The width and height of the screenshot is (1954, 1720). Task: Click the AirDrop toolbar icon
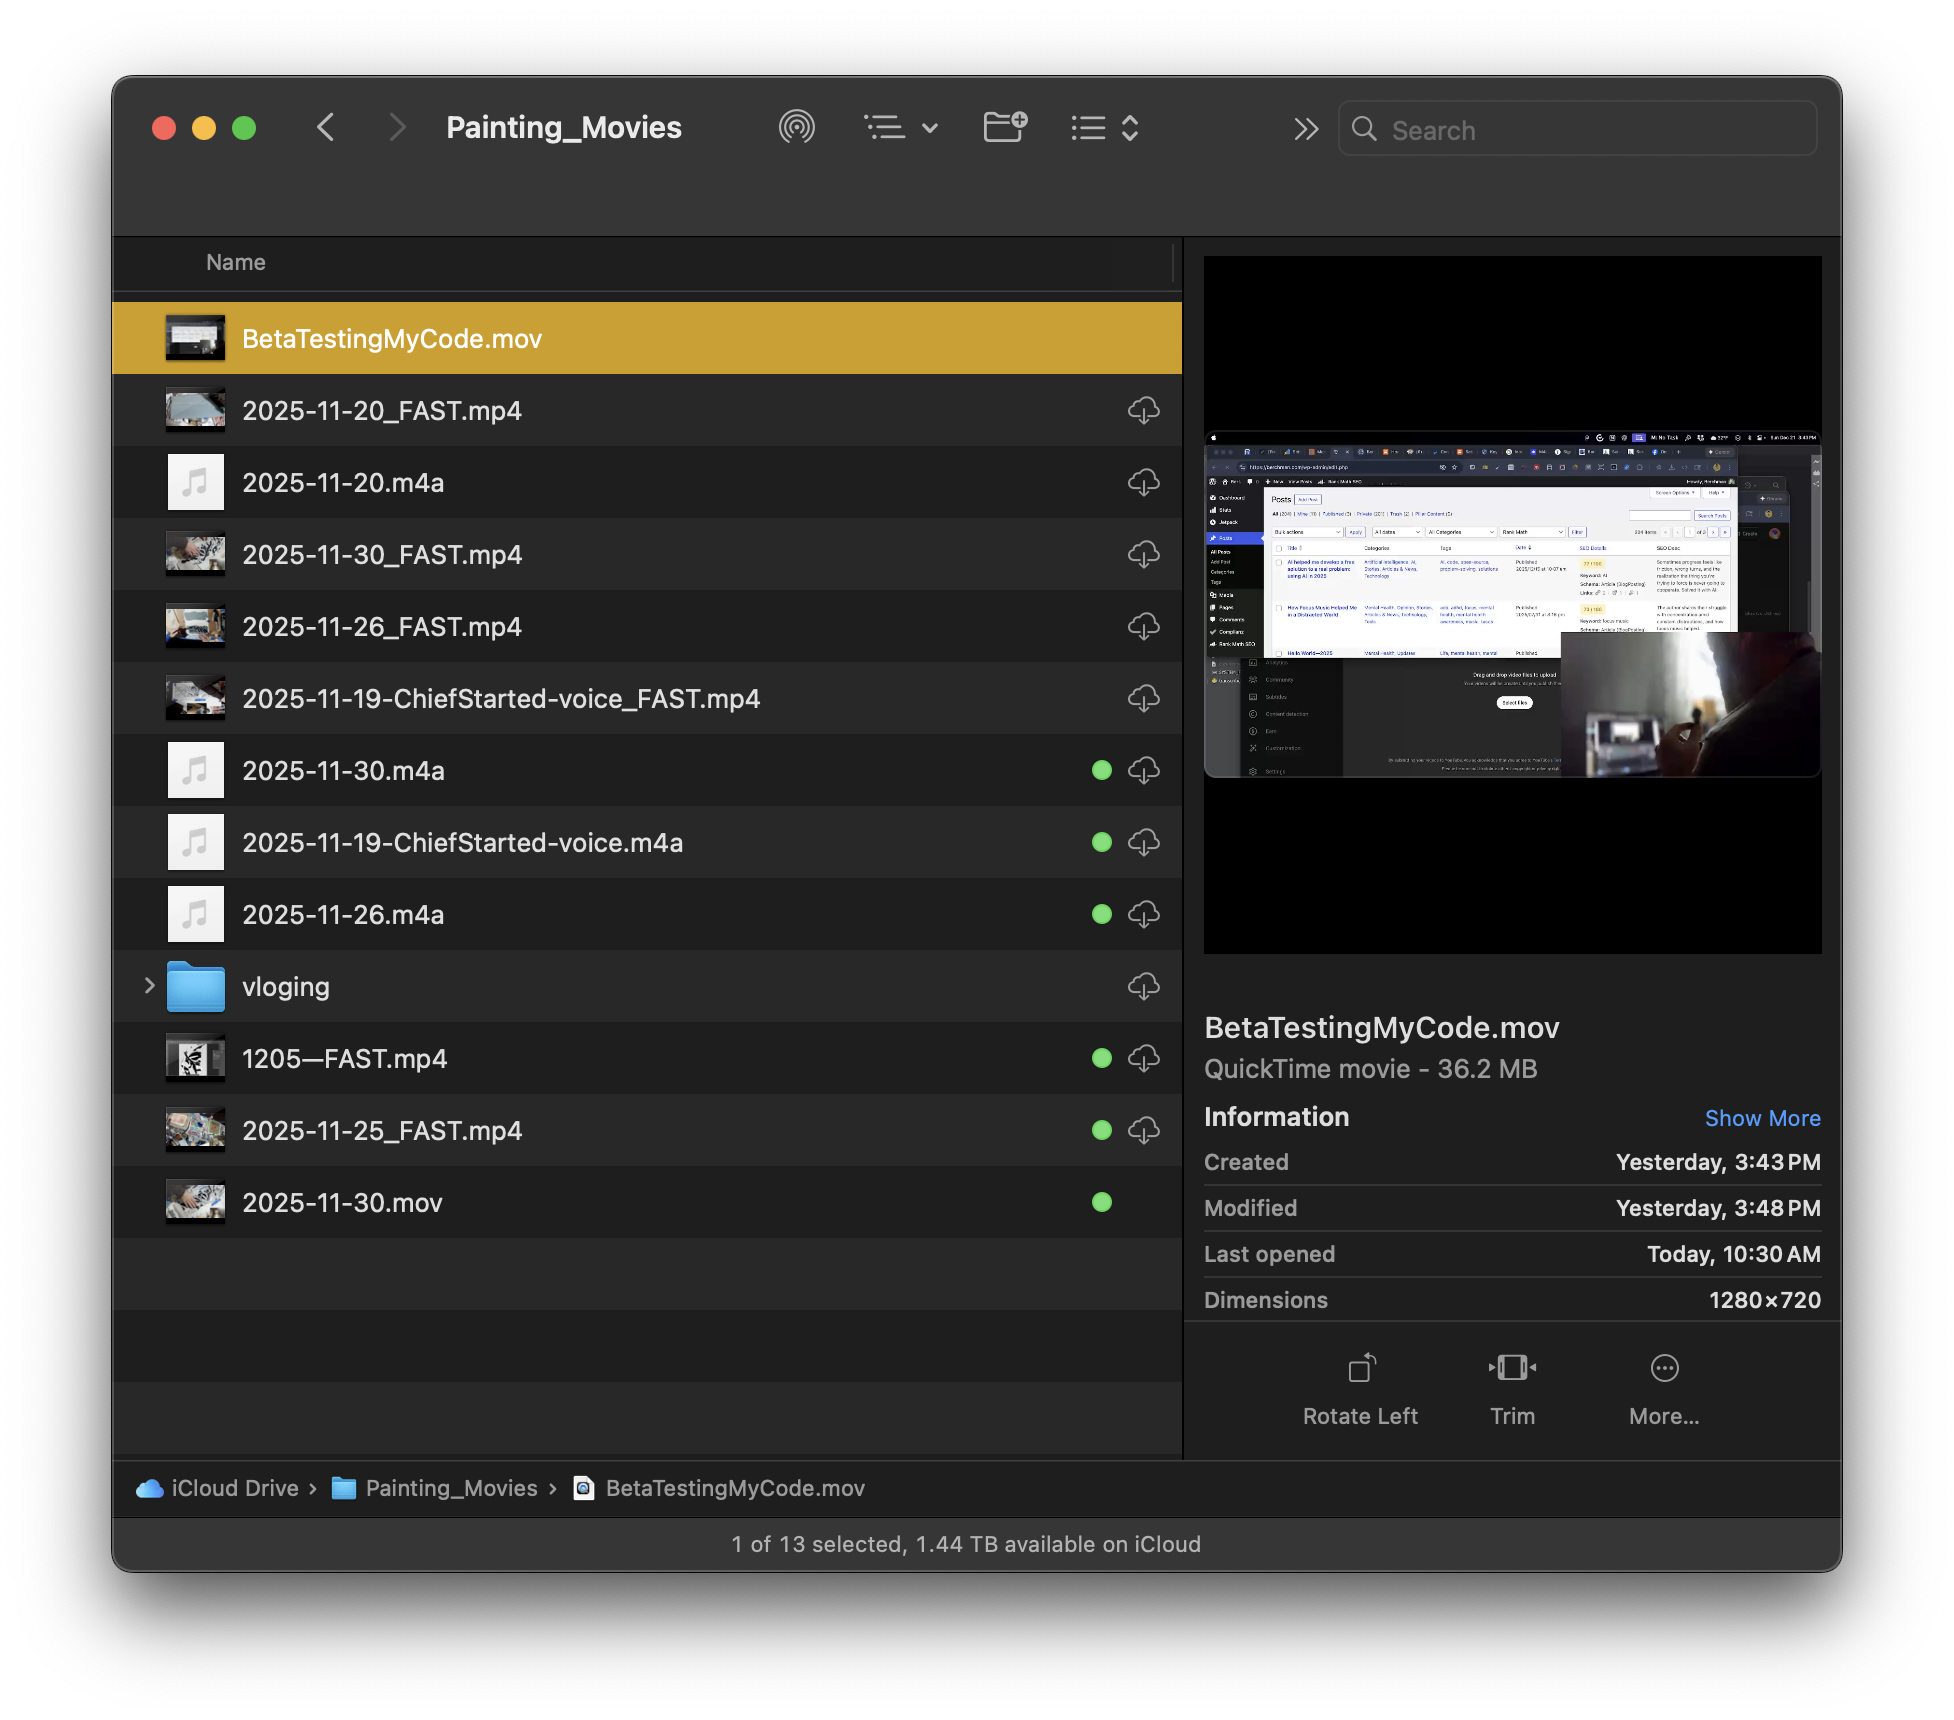tap(796, 128)
